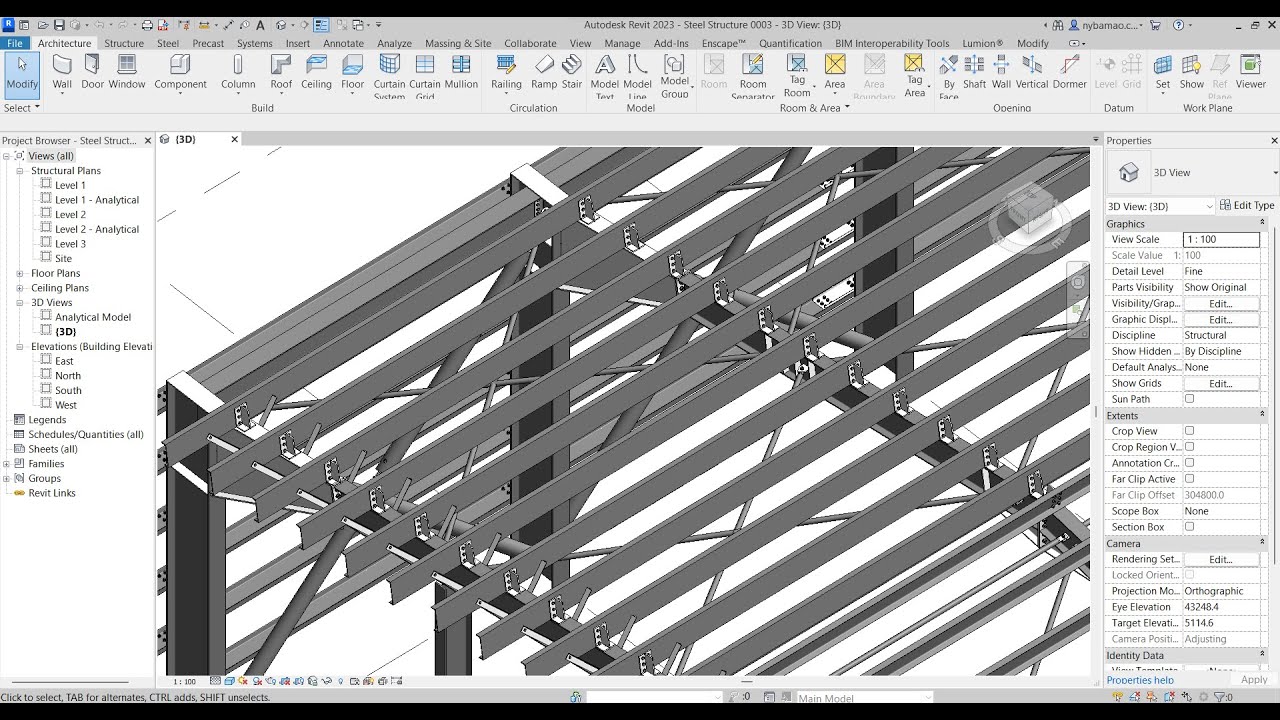Select the Dormer opening tool
Viewport: 1280px width, 720px height.
pyautogui.click(x=1070, y=73)
